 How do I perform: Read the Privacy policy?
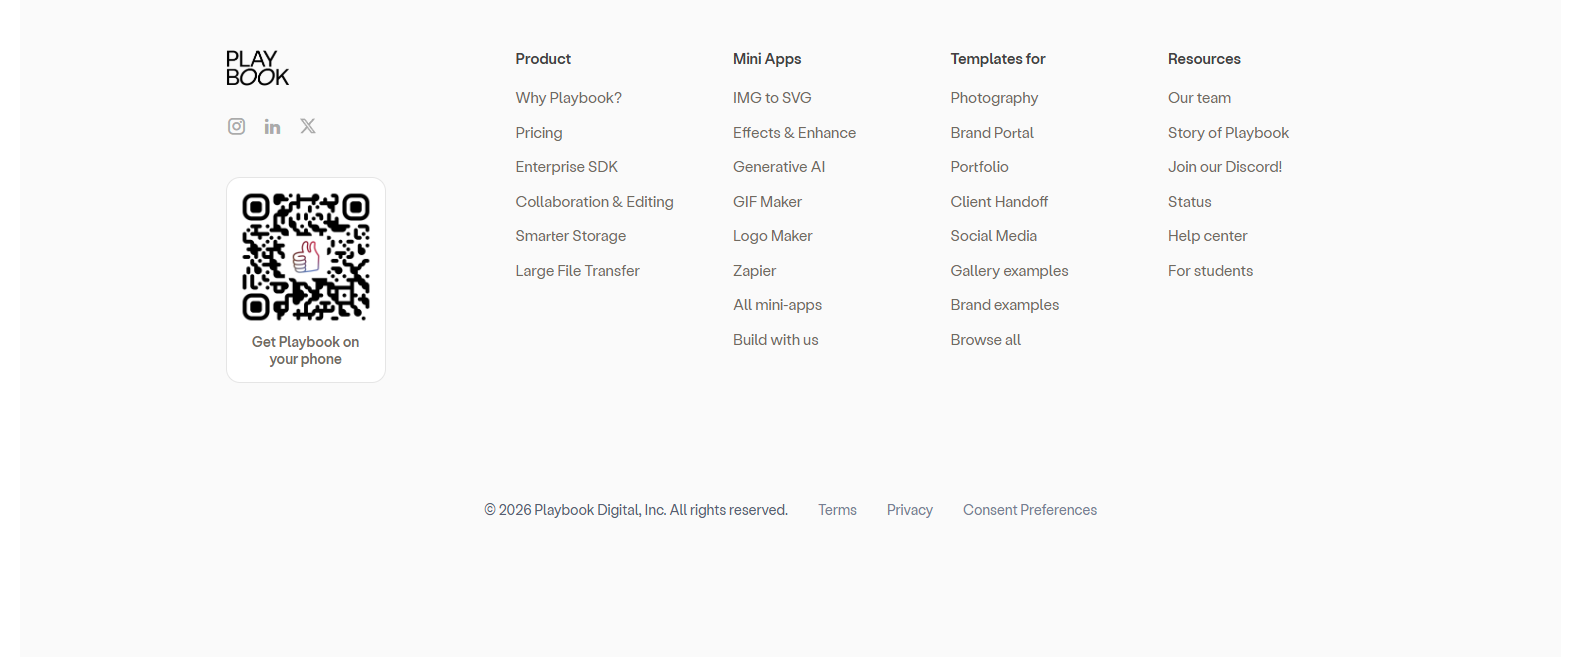(x=909, y=509)
